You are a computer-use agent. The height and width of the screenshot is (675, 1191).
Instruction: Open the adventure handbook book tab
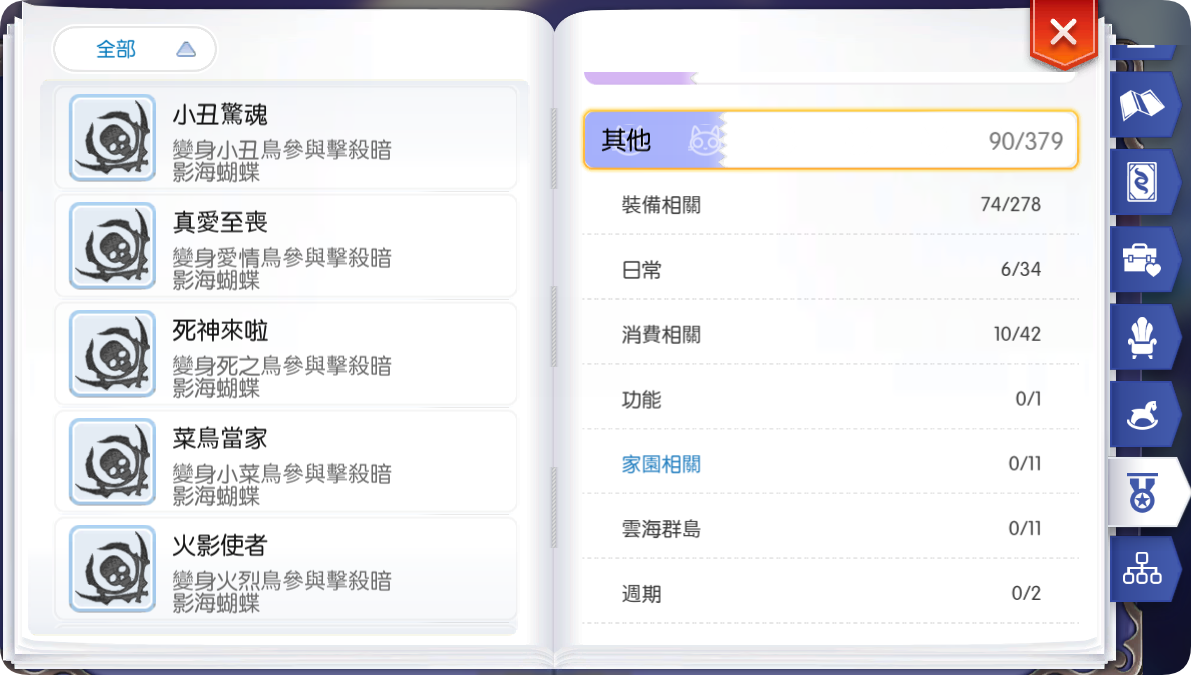coord(1142,105)
